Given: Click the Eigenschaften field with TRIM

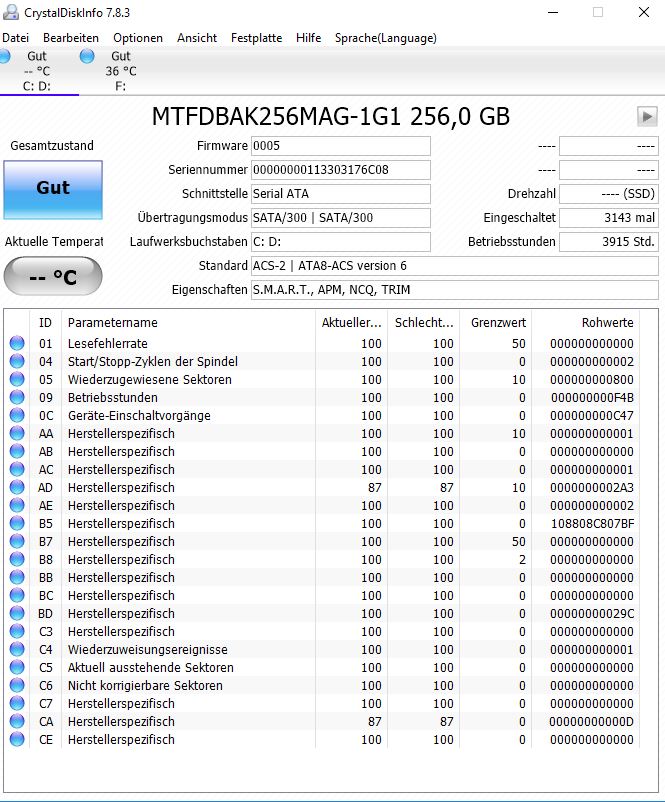Looking at the screenshot, I should 455,290.
